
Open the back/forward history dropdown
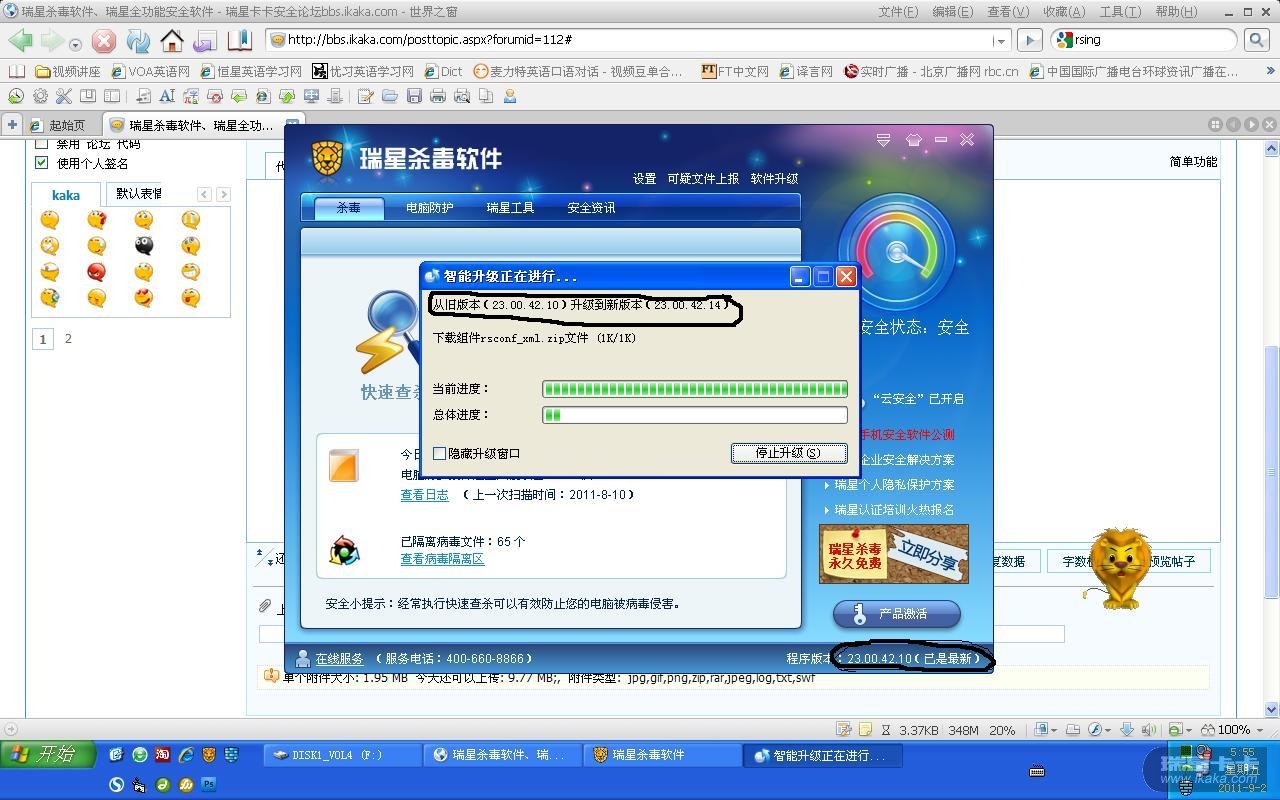pyautogui.click(x=75, y=44)
